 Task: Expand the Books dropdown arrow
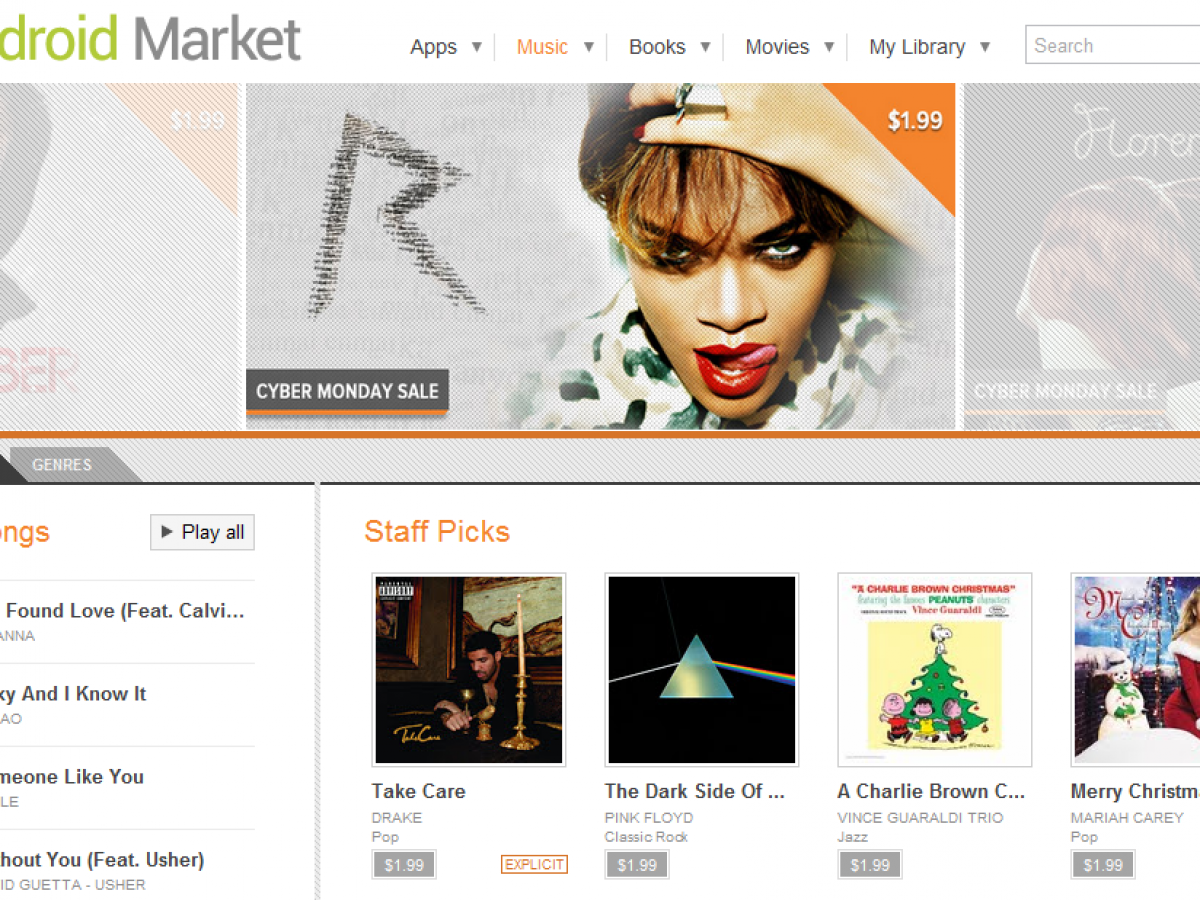tap(705, 47)
